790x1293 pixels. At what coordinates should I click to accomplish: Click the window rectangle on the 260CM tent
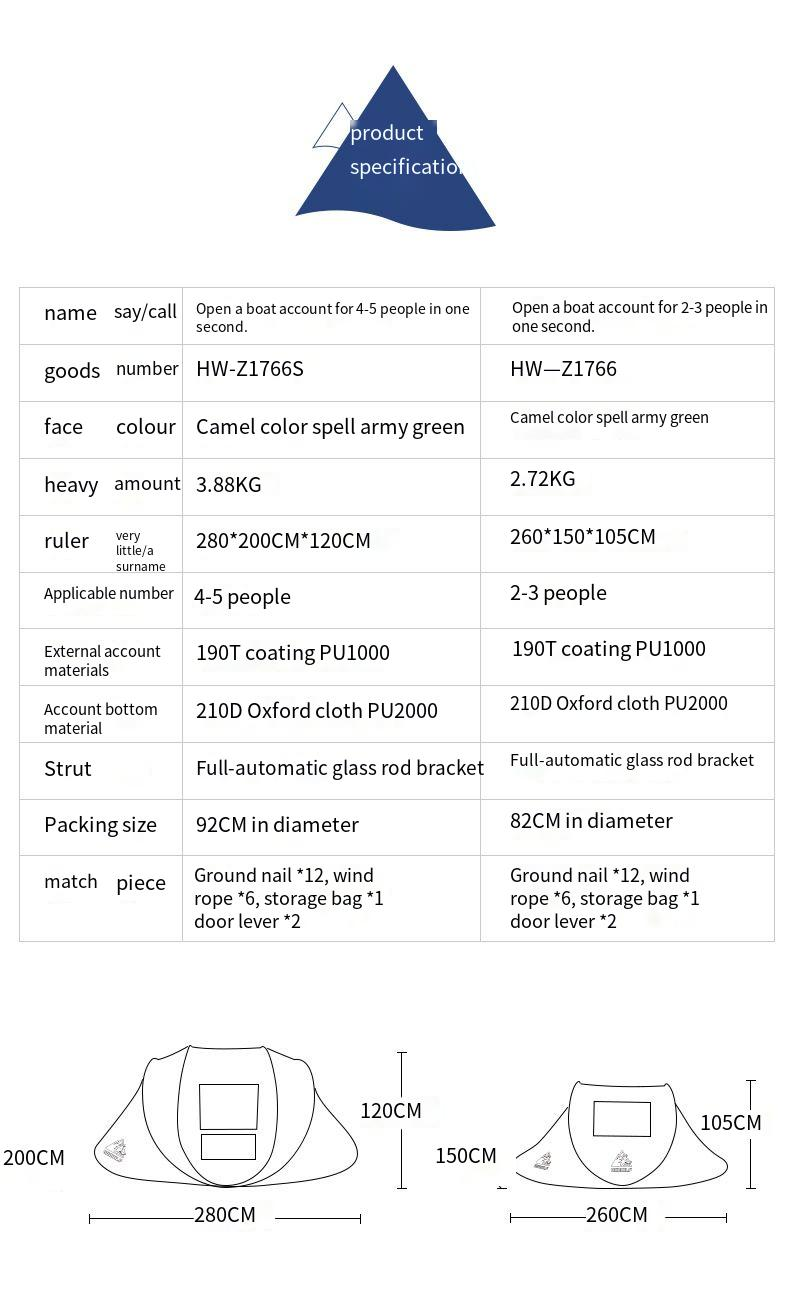[621, 1119]
